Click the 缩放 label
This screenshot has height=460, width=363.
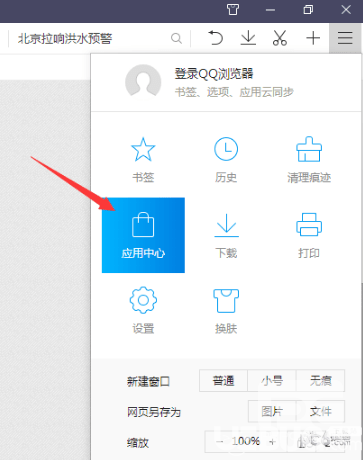point(138,443)
